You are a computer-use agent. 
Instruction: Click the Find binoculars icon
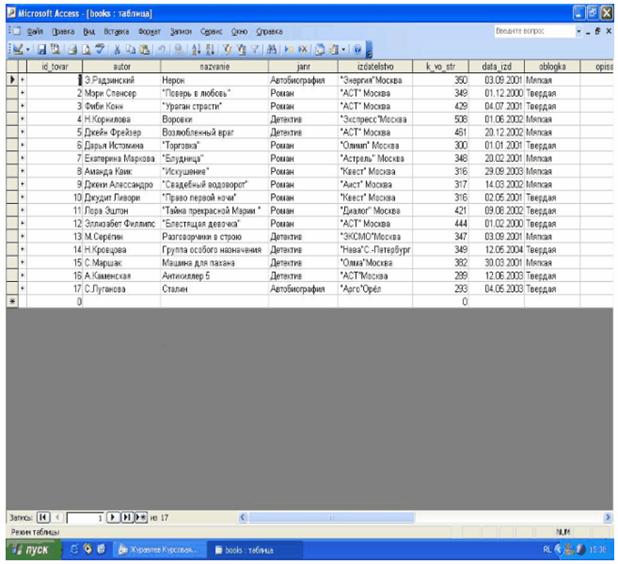coord(272,49)
